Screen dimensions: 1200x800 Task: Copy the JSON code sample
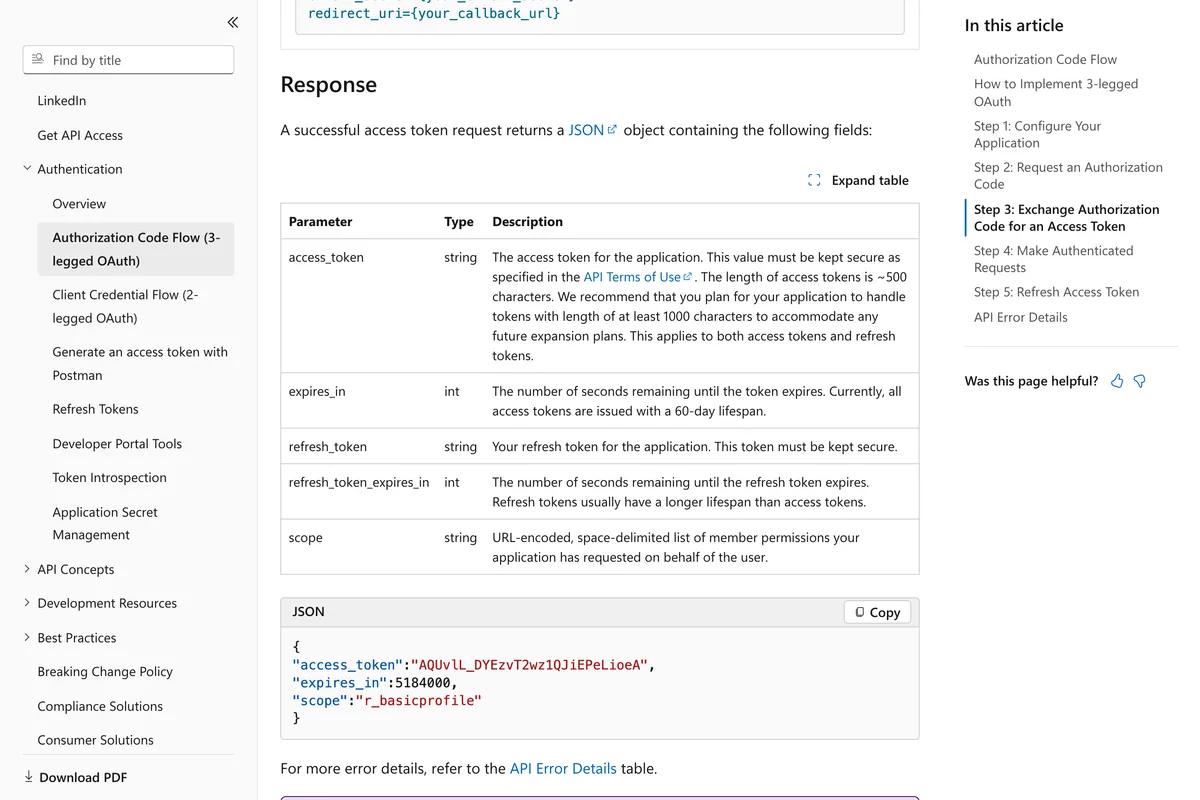point(877,612)
